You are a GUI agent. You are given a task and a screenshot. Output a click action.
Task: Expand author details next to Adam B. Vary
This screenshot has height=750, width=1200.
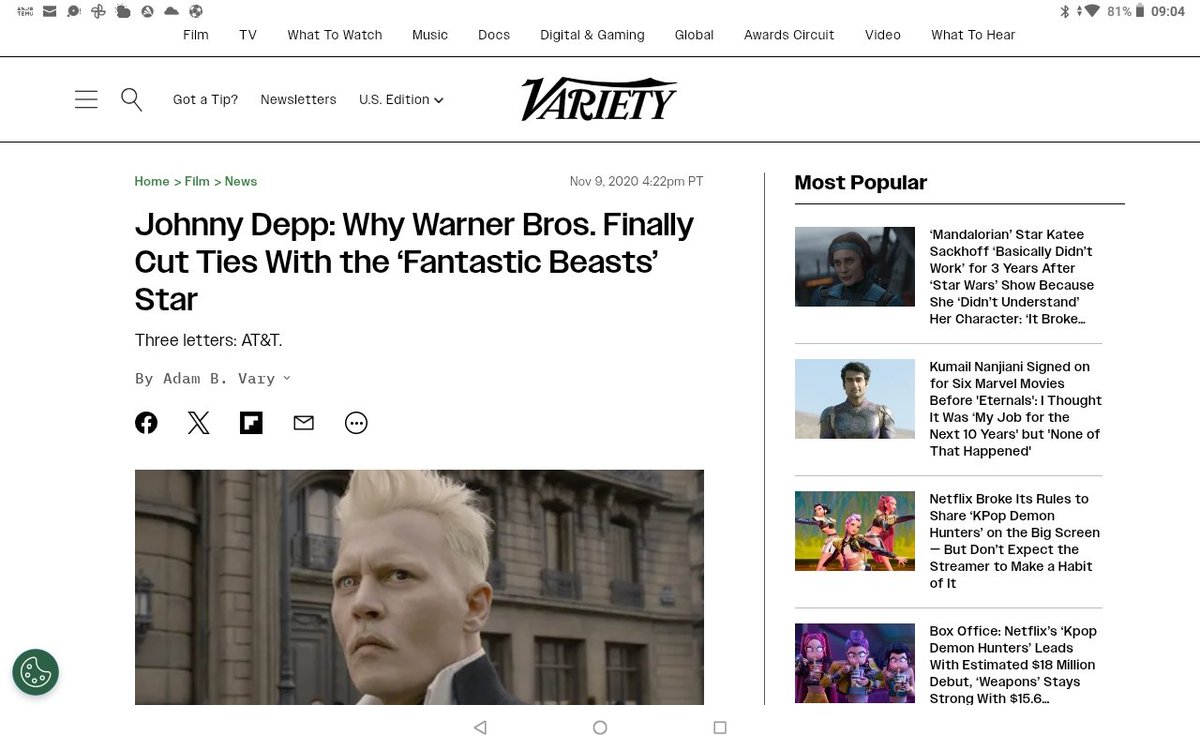[x=287, y=378]
